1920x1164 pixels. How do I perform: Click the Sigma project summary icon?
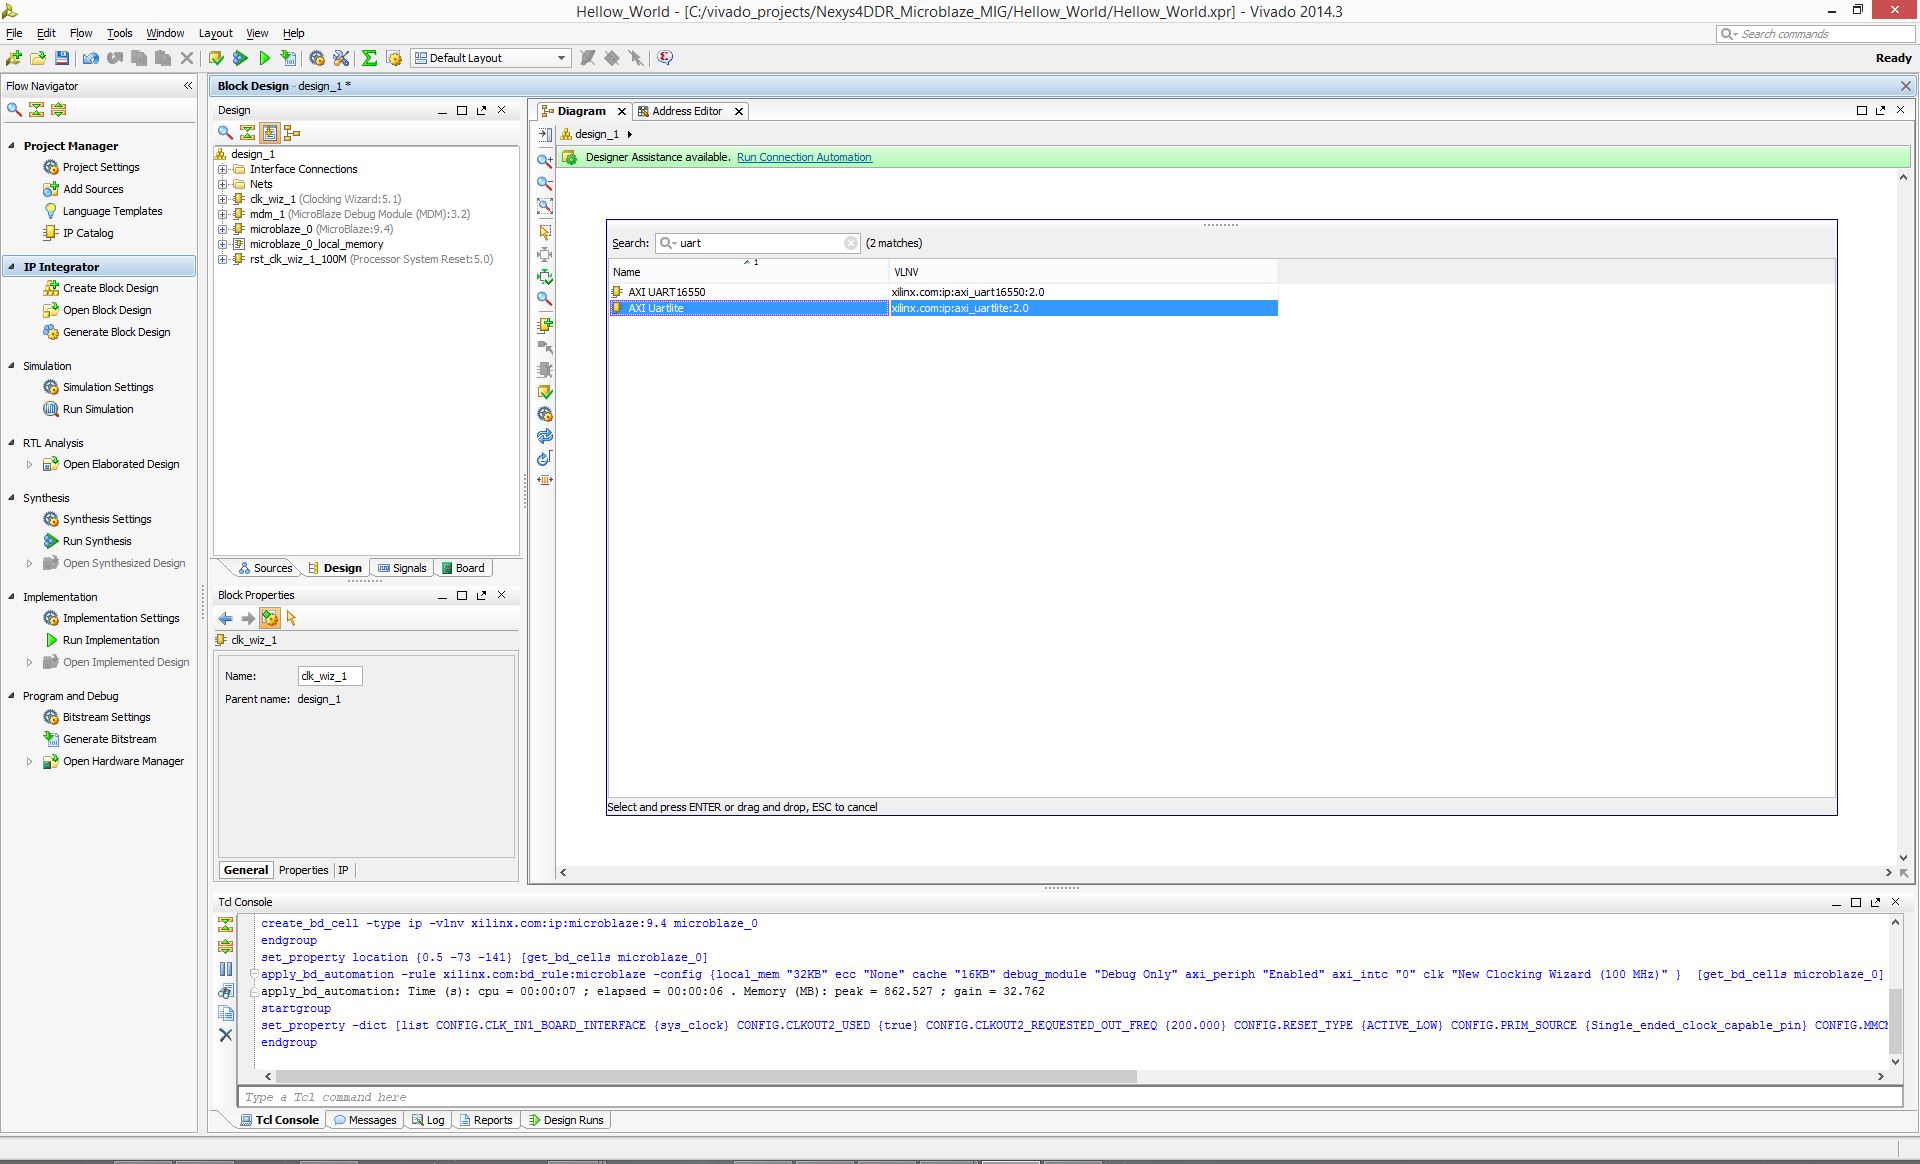point(369,58)
